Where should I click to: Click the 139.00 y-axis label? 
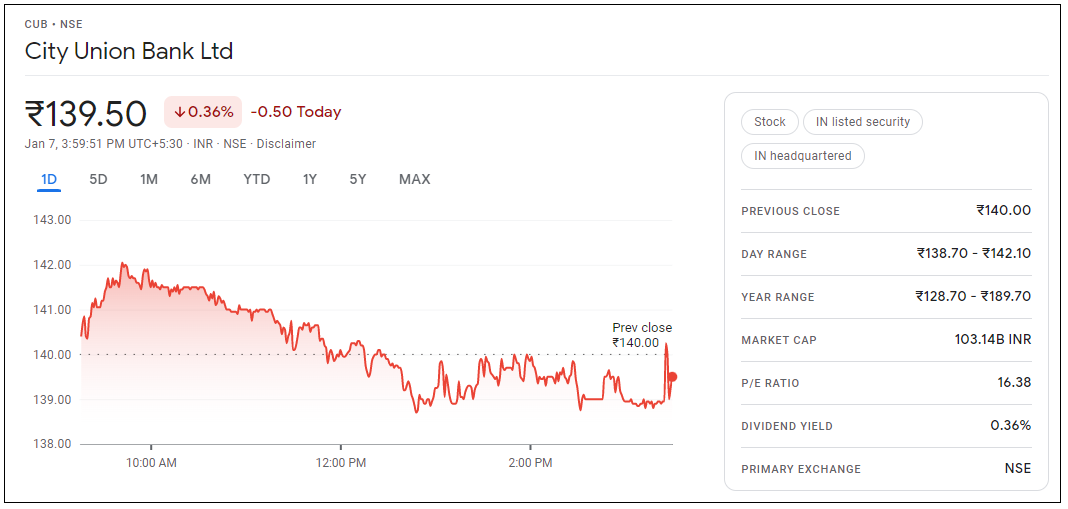pyautogui.click(x=51, y=399)
